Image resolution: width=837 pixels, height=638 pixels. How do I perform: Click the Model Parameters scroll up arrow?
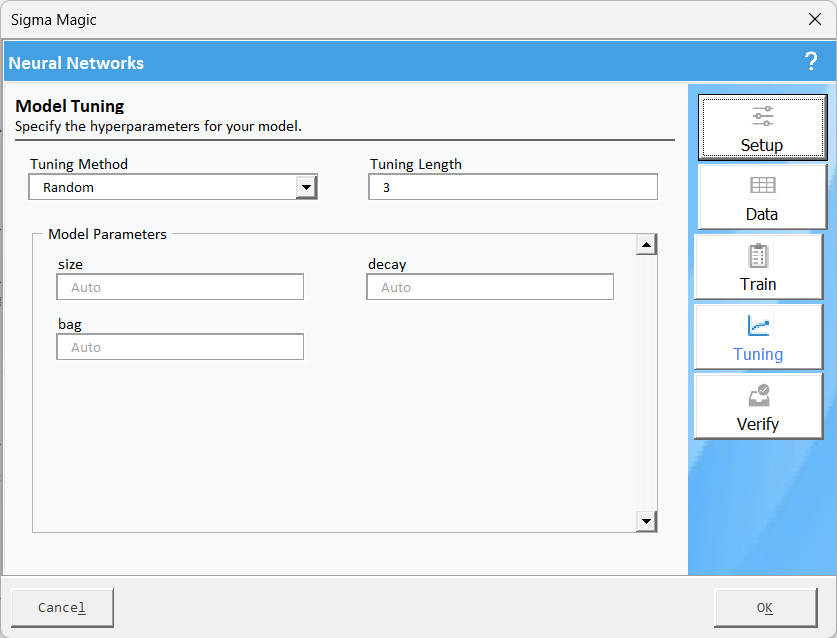click(646, 245)
